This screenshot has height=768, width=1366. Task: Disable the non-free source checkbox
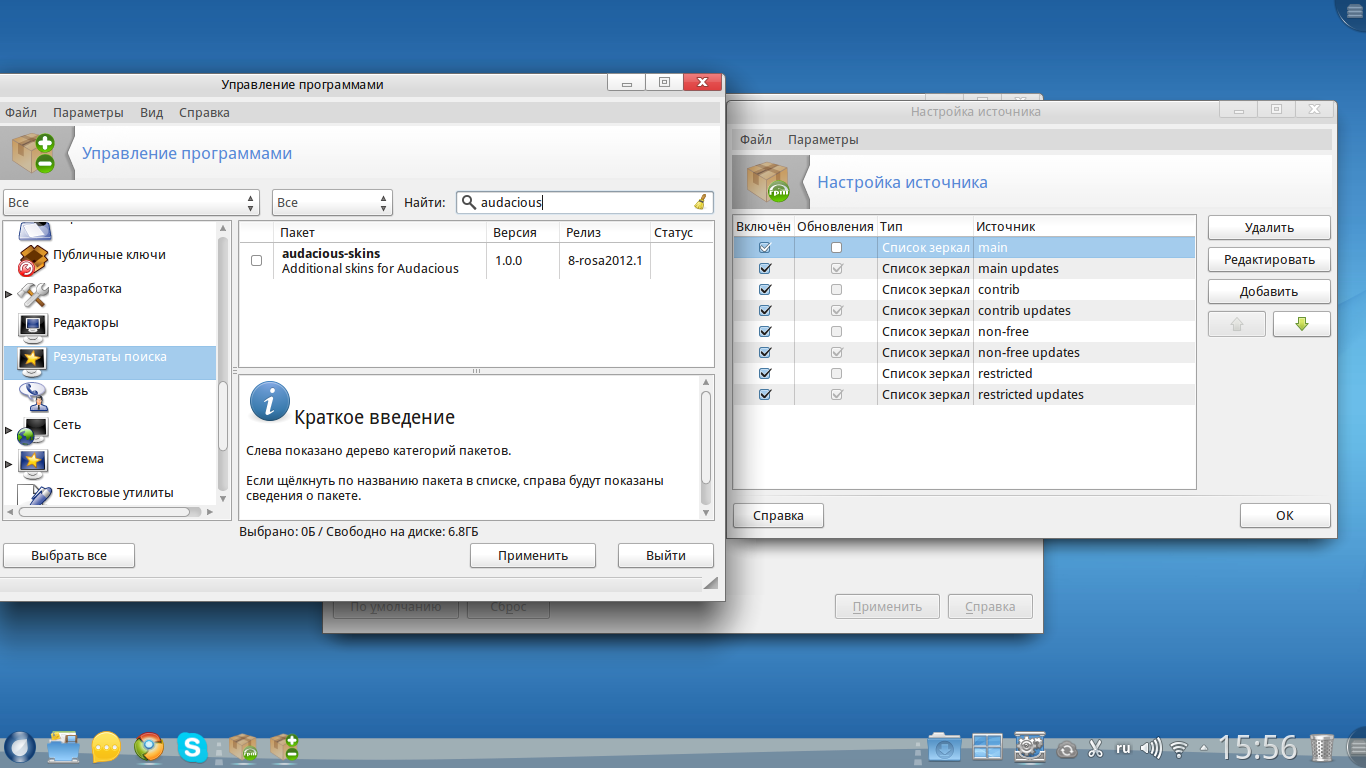point(765,331)
